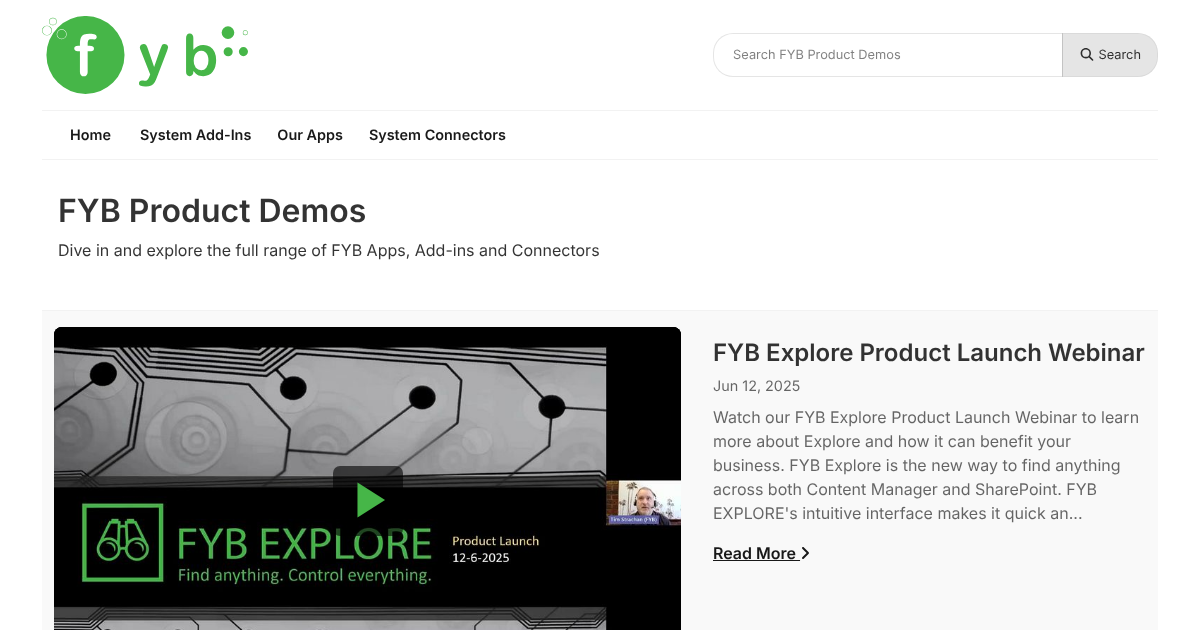Click the Search button
Screen dimensions: 1200x630
tap(1110, 55)
